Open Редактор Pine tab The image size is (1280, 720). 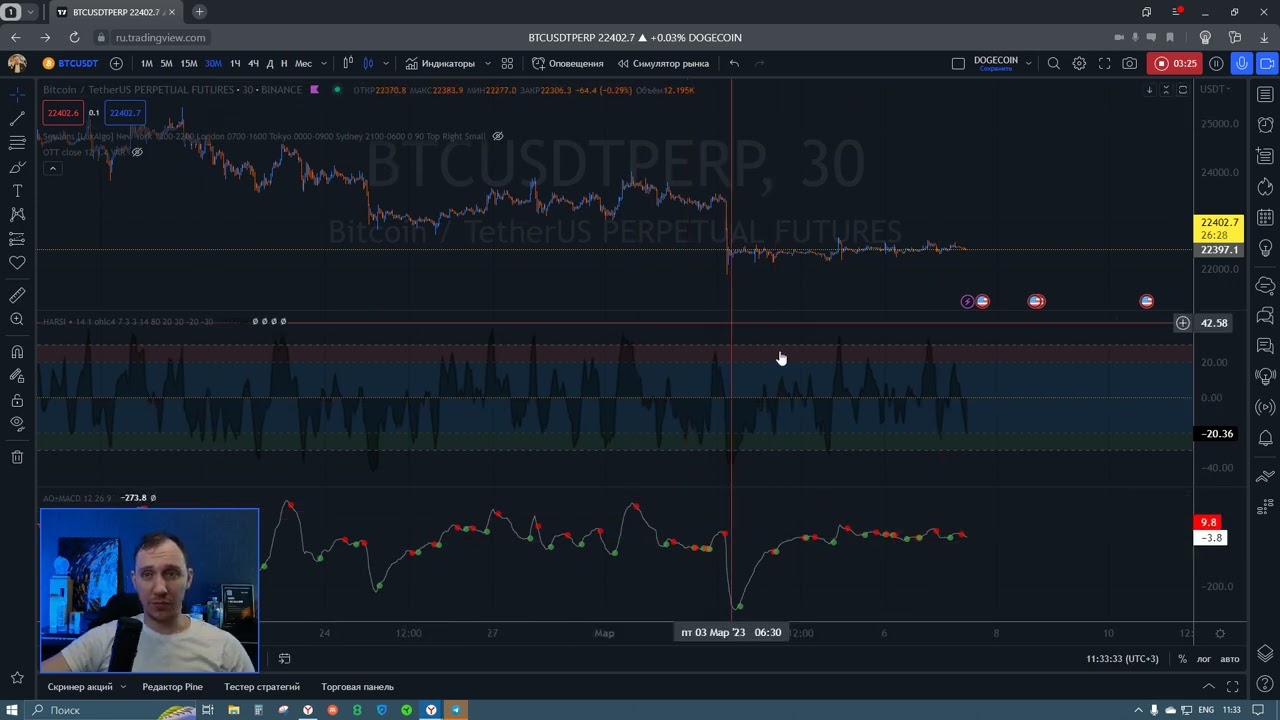coord(172,687)
